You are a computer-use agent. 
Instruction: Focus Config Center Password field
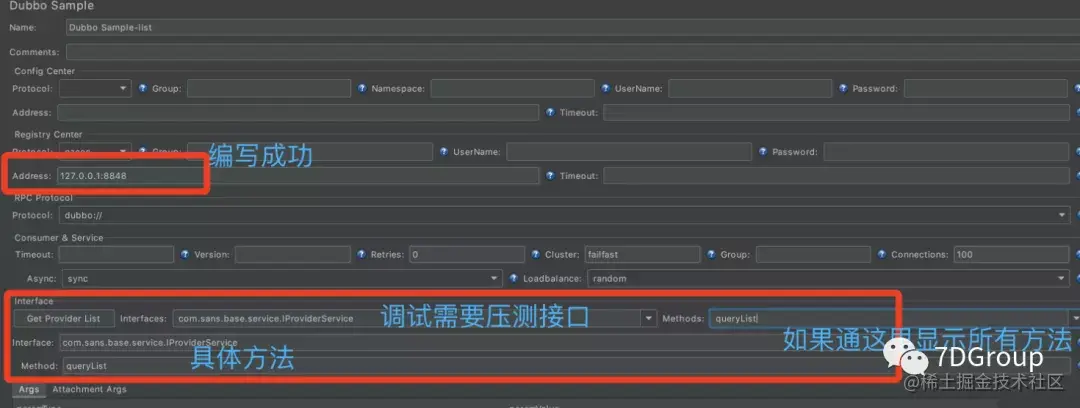[x=986, y=88]
